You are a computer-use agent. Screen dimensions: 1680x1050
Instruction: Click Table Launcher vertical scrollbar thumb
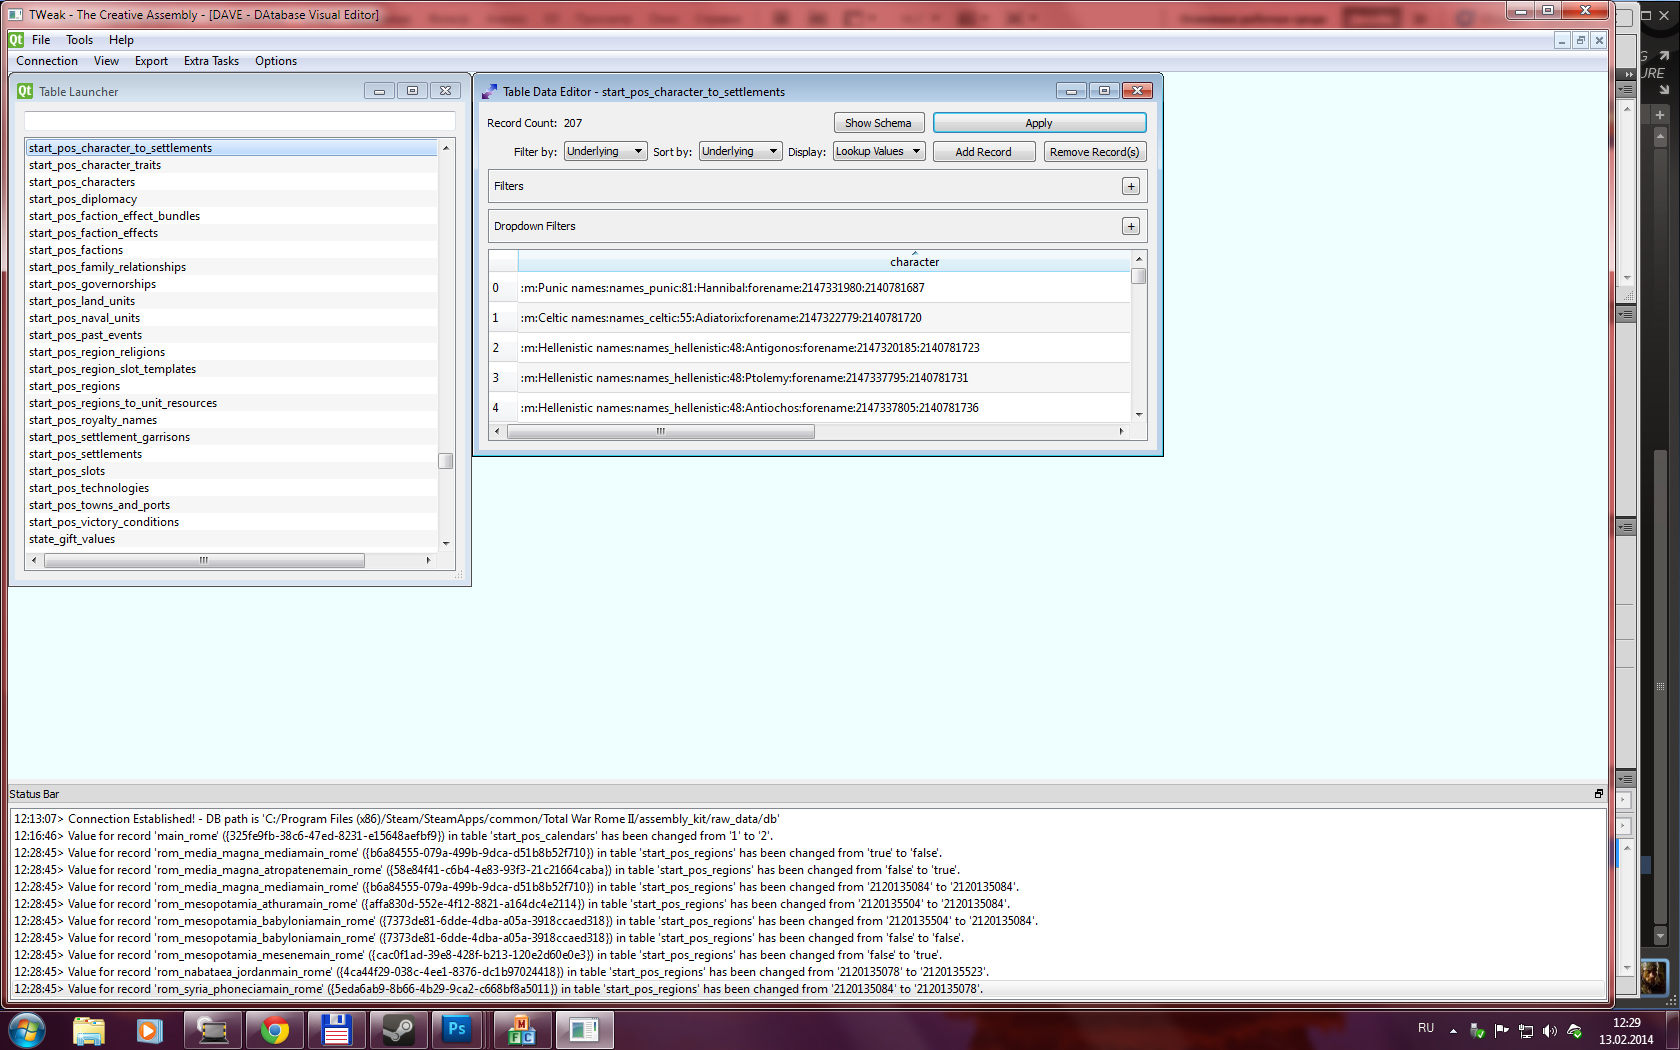[x=446, y=461]
